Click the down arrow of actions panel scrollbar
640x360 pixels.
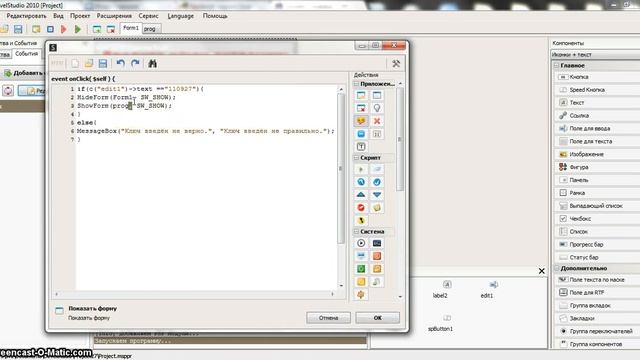point(400,297)
